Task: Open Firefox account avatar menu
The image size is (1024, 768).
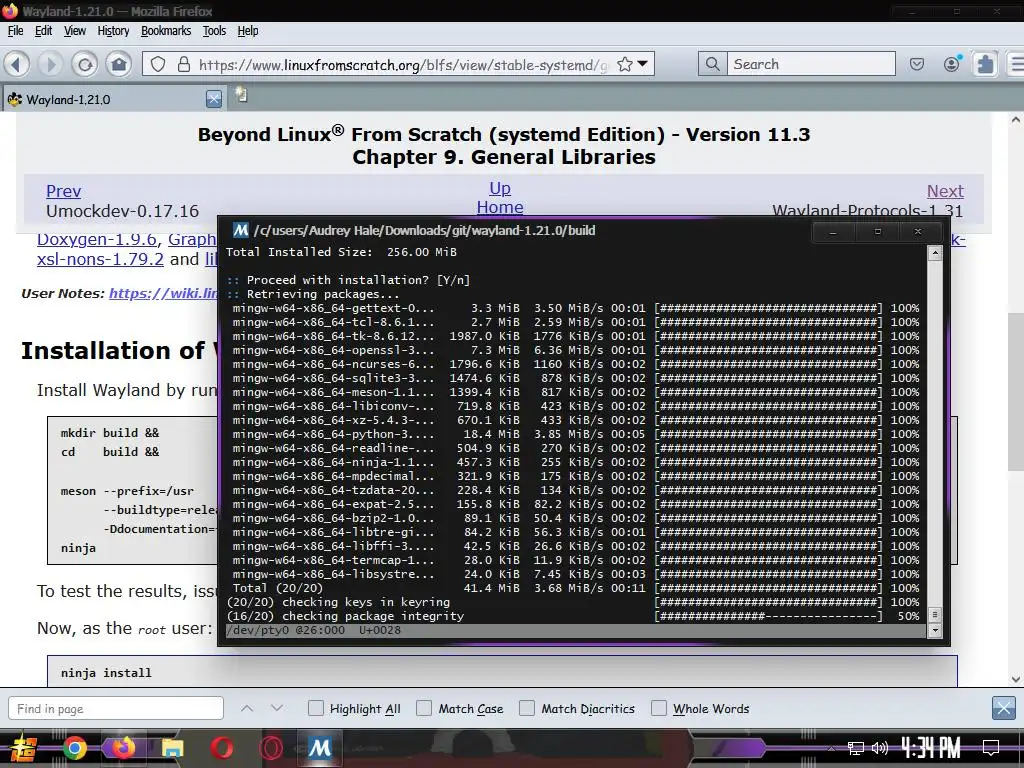Action: [x=952, y=63]
